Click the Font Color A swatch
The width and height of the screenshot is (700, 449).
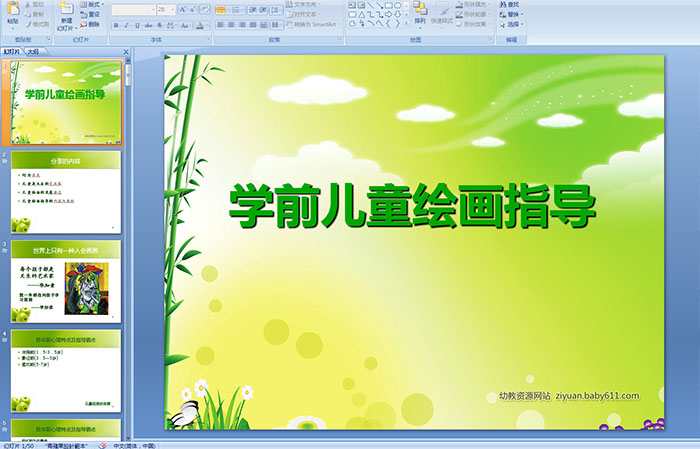pyautogui.click(x=200, y=26)
